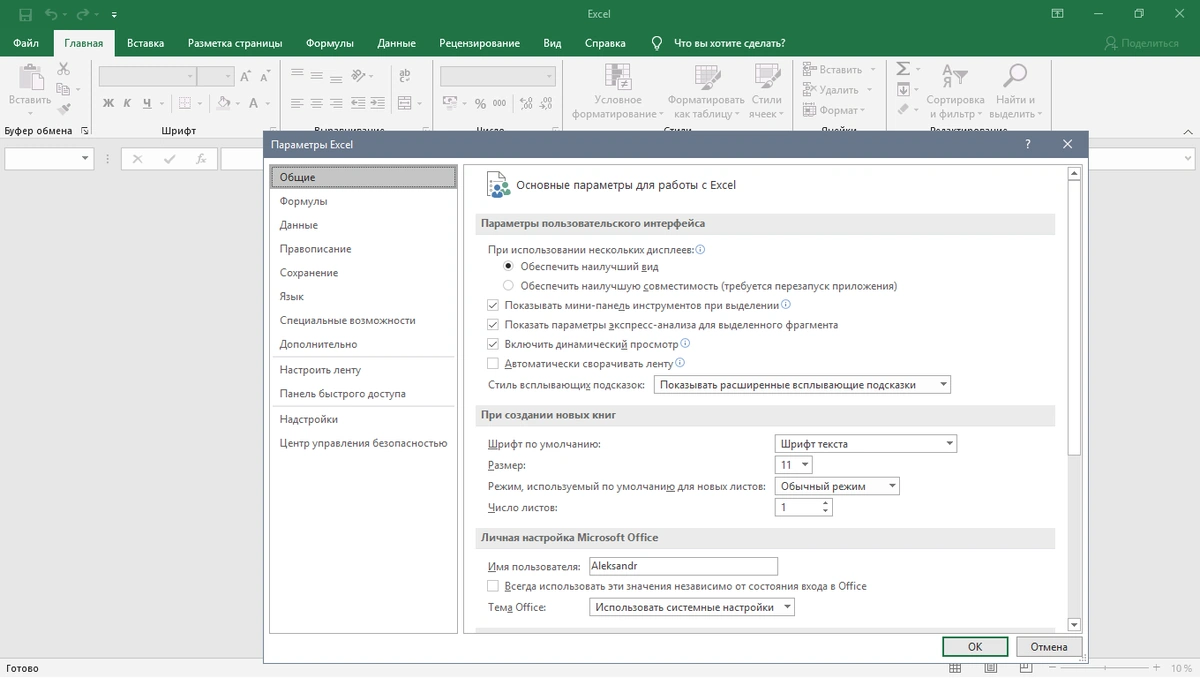Open the ribbon number format combo box

click(498, 76)
